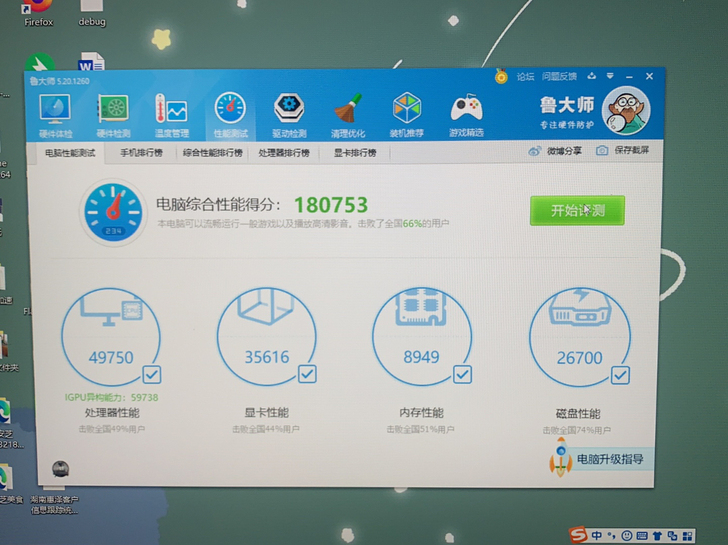Viewport: 728px width, 545px height.
Task: Click the 击败全国49%用户 text under processor
Action: (111, 429)
